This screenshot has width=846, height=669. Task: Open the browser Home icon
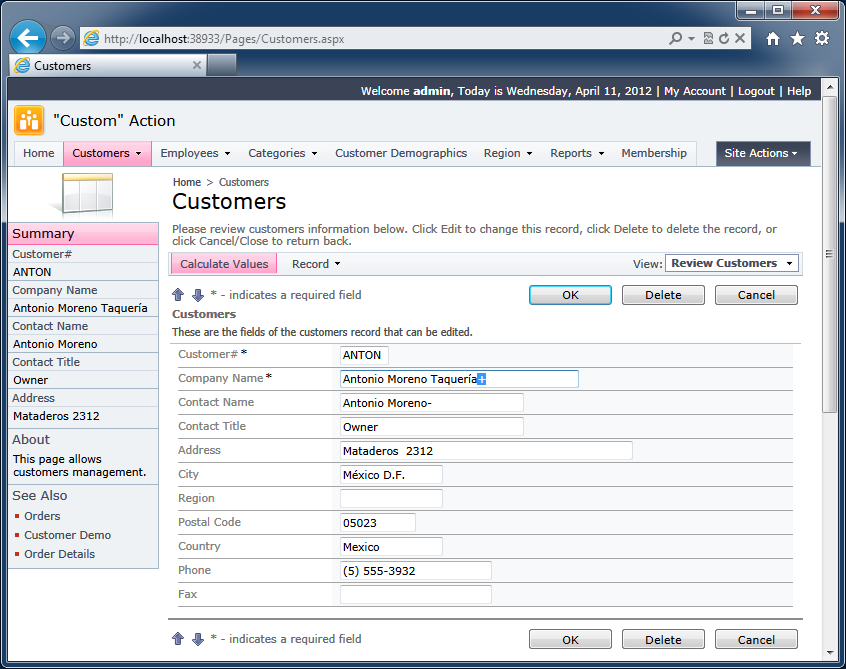(x=773, y=38)
